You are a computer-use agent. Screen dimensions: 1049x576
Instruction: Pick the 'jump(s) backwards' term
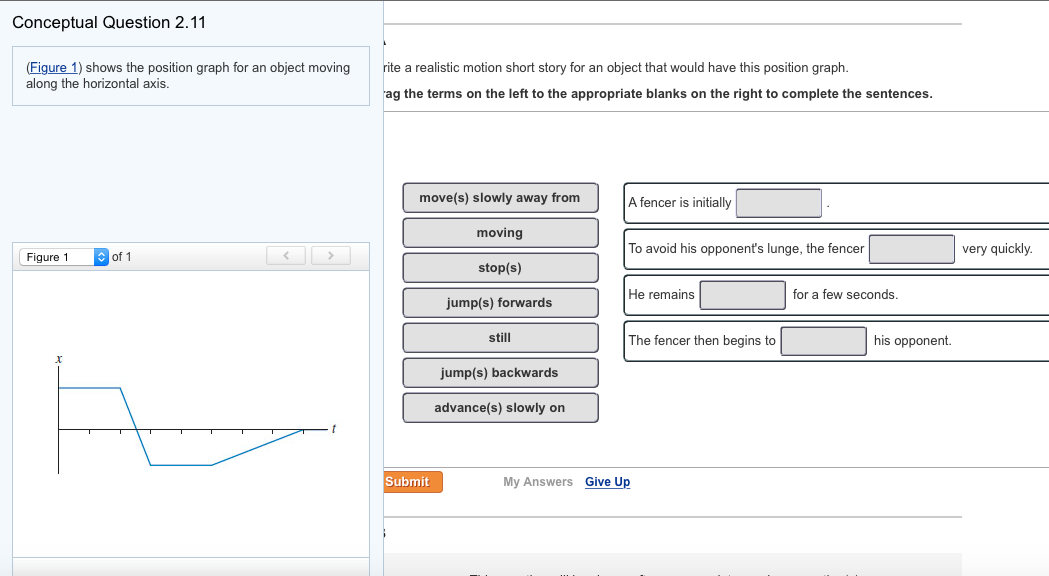pyautogui.click(x=500, y=373)
